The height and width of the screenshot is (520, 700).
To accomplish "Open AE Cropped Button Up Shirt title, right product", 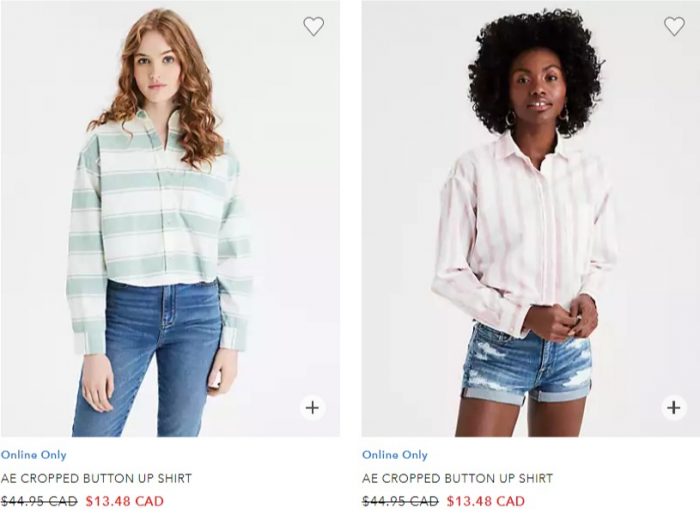I will [457, 478].
